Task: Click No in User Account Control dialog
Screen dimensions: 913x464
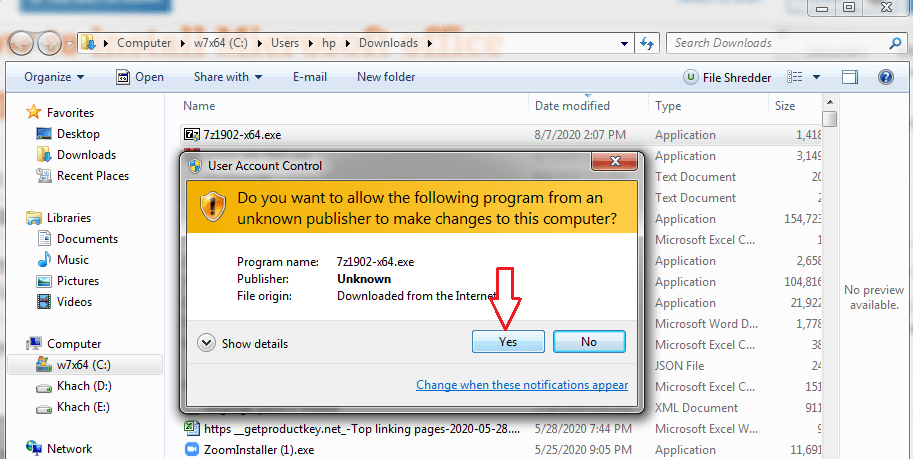Action: pyautogui.click(x=589, y=342)
